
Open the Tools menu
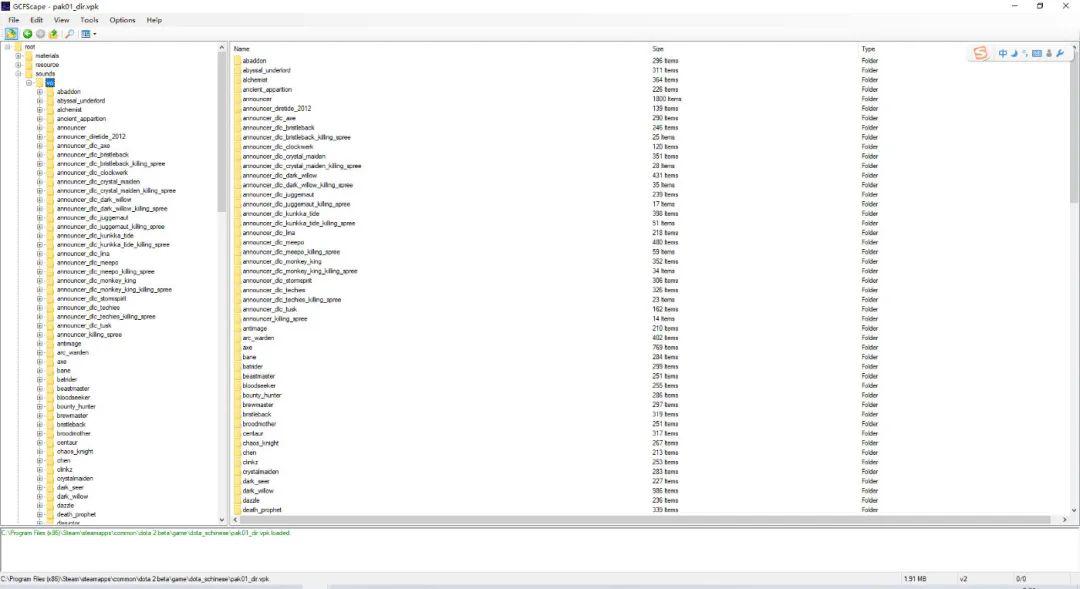90,20
